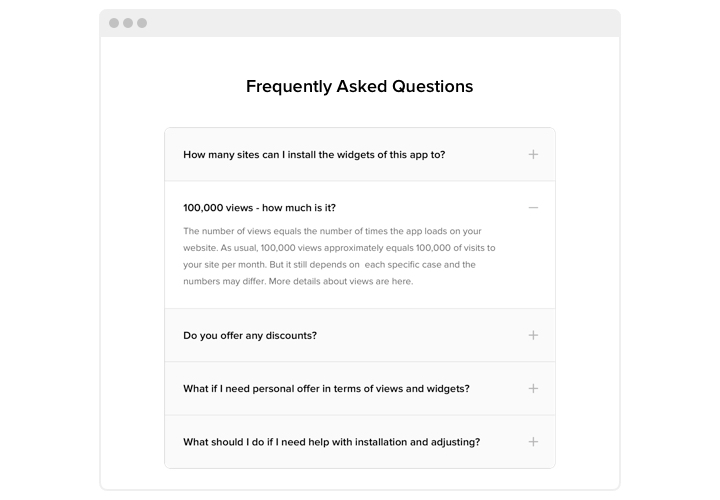Expand the personal offer question via plus icon
Screen dimensions: 720x500
pyautogui.click(x=533, y=388)
